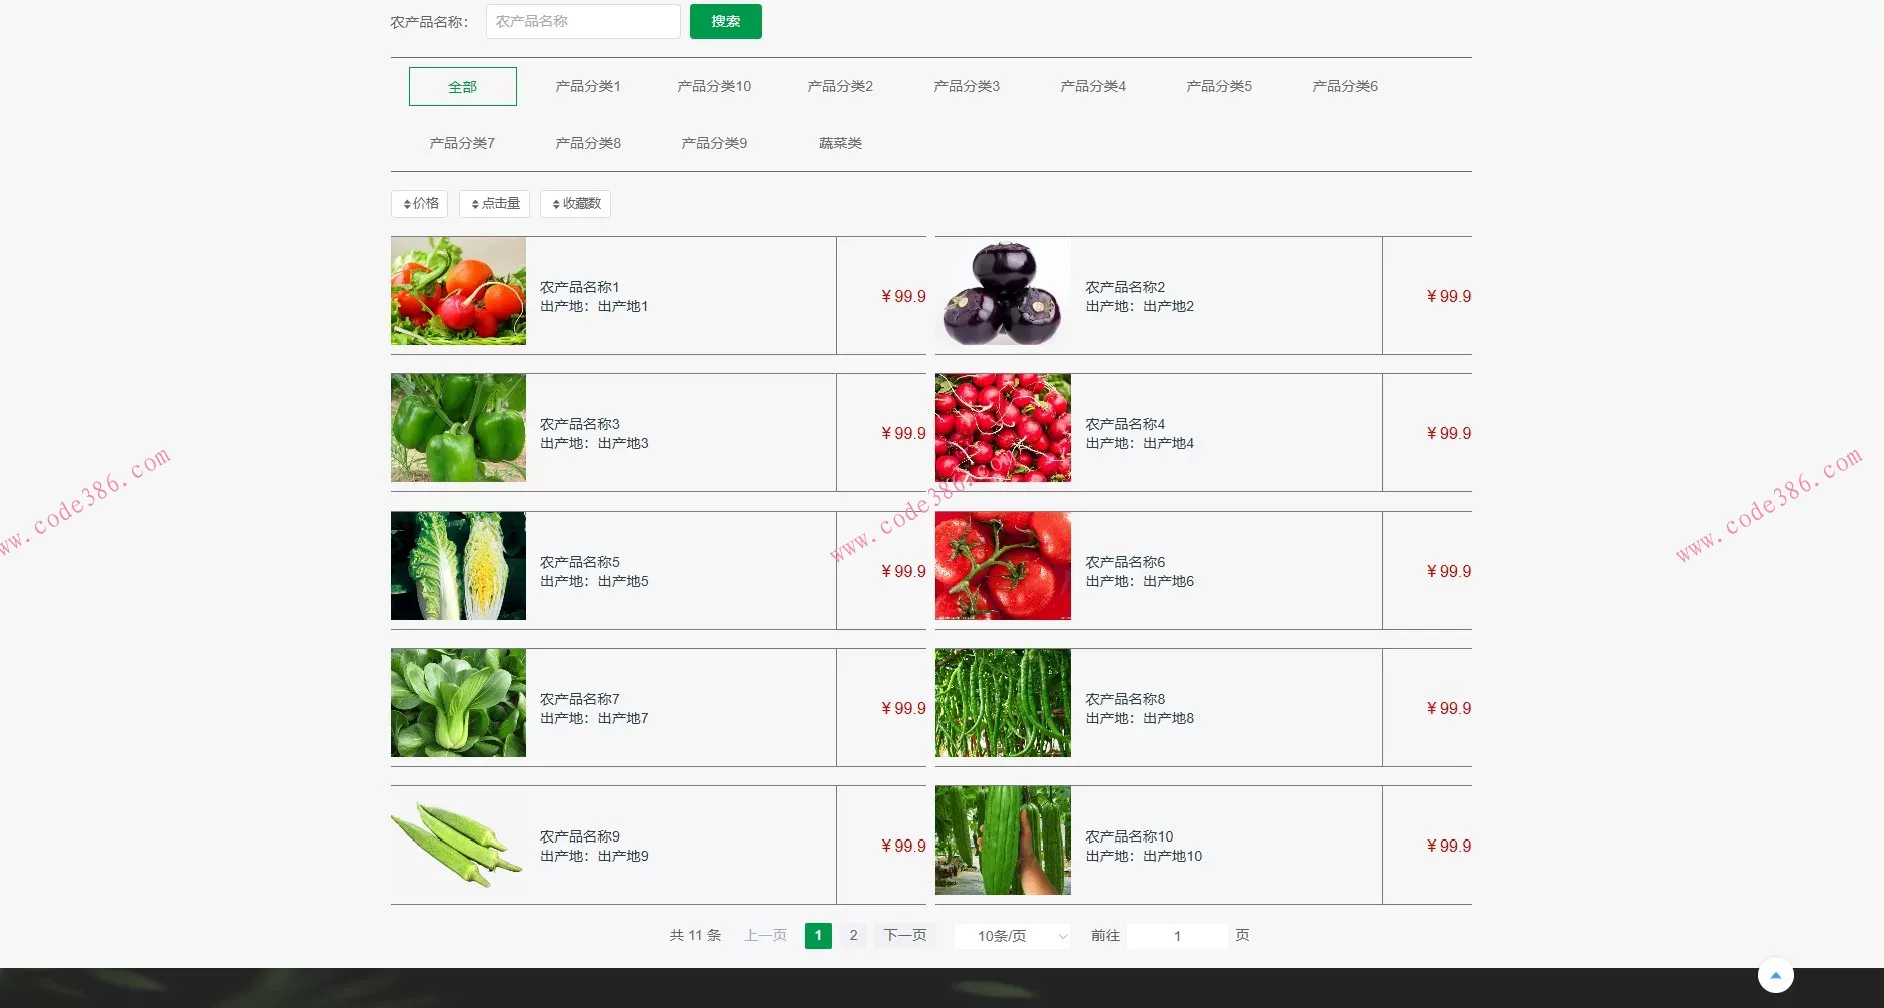Go to pagination page 2
The image size is (1884, 1008).
(x=853, y=936)
